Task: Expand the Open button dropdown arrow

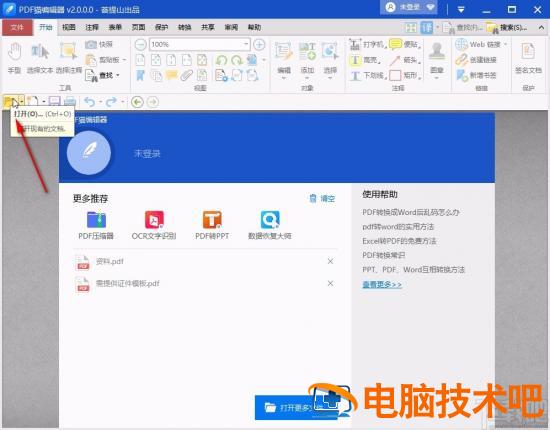Action: coord(21,102)
